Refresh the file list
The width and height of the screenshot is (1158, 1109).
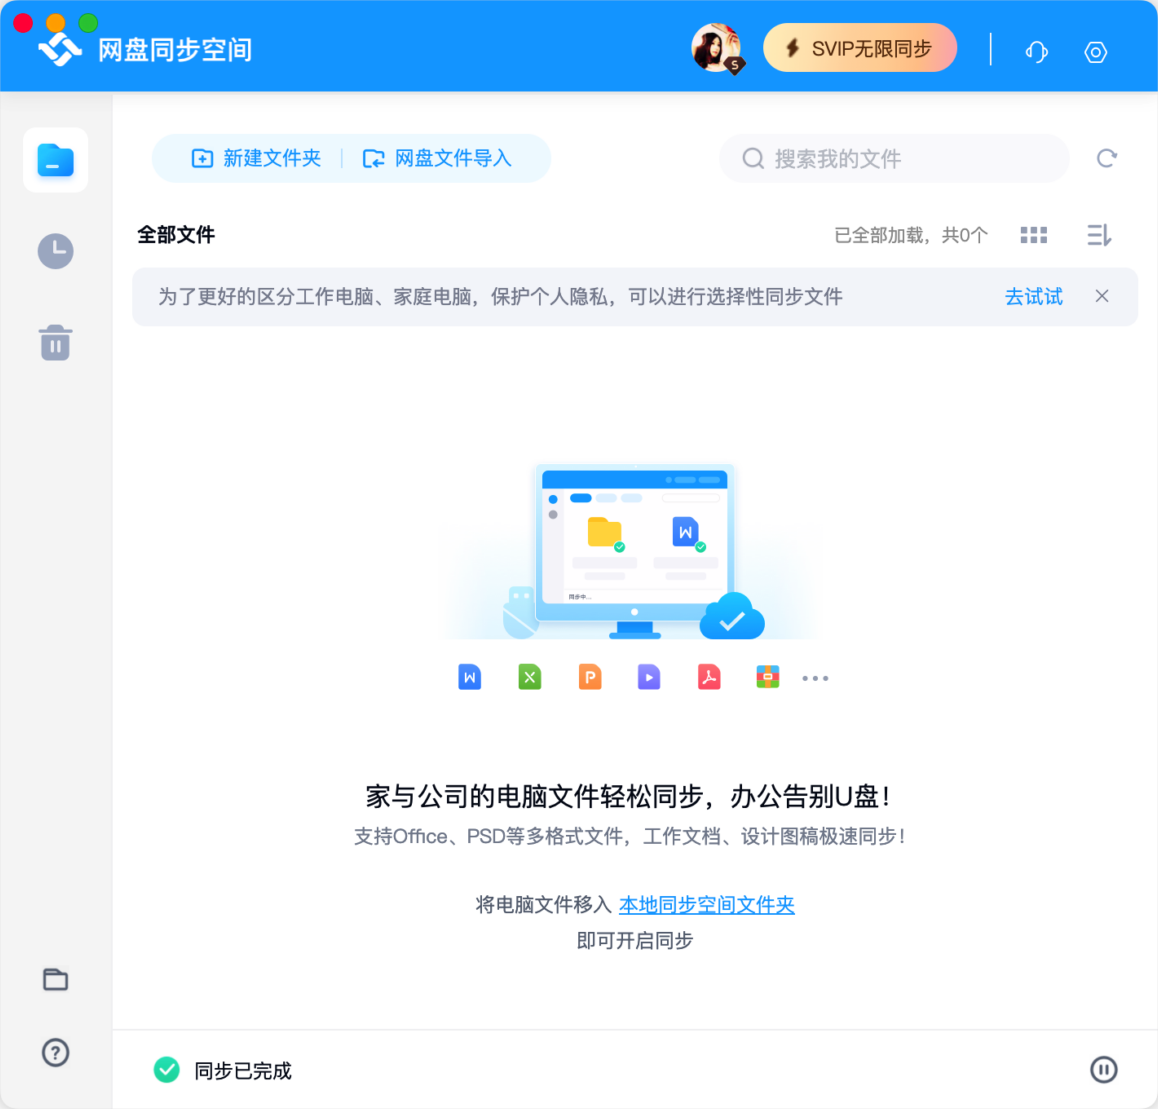[1106, 158]
